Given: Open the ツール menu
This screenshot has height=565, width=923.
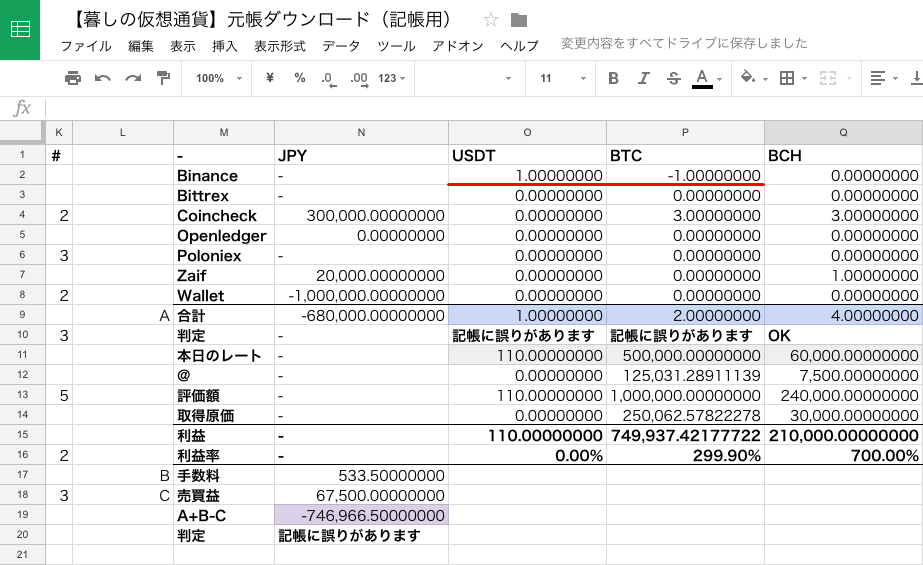Looking at the screenshot, I should (396, 46).
